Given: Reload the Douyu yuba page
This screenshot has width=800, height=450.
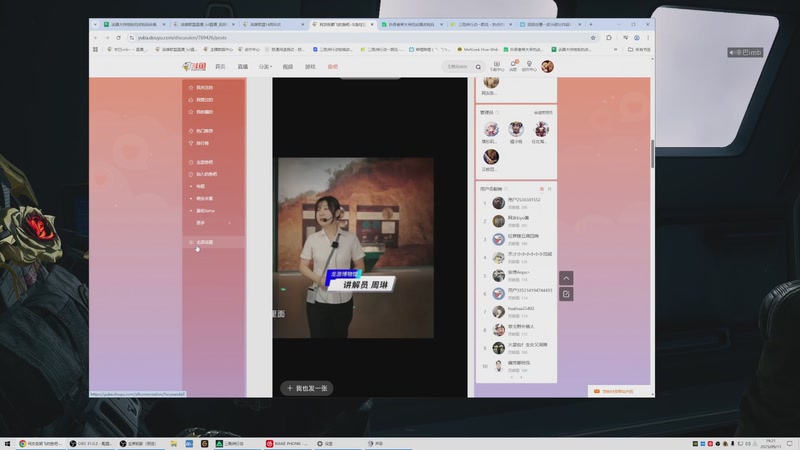Looking at the screenshot, I should pos(118,38).
